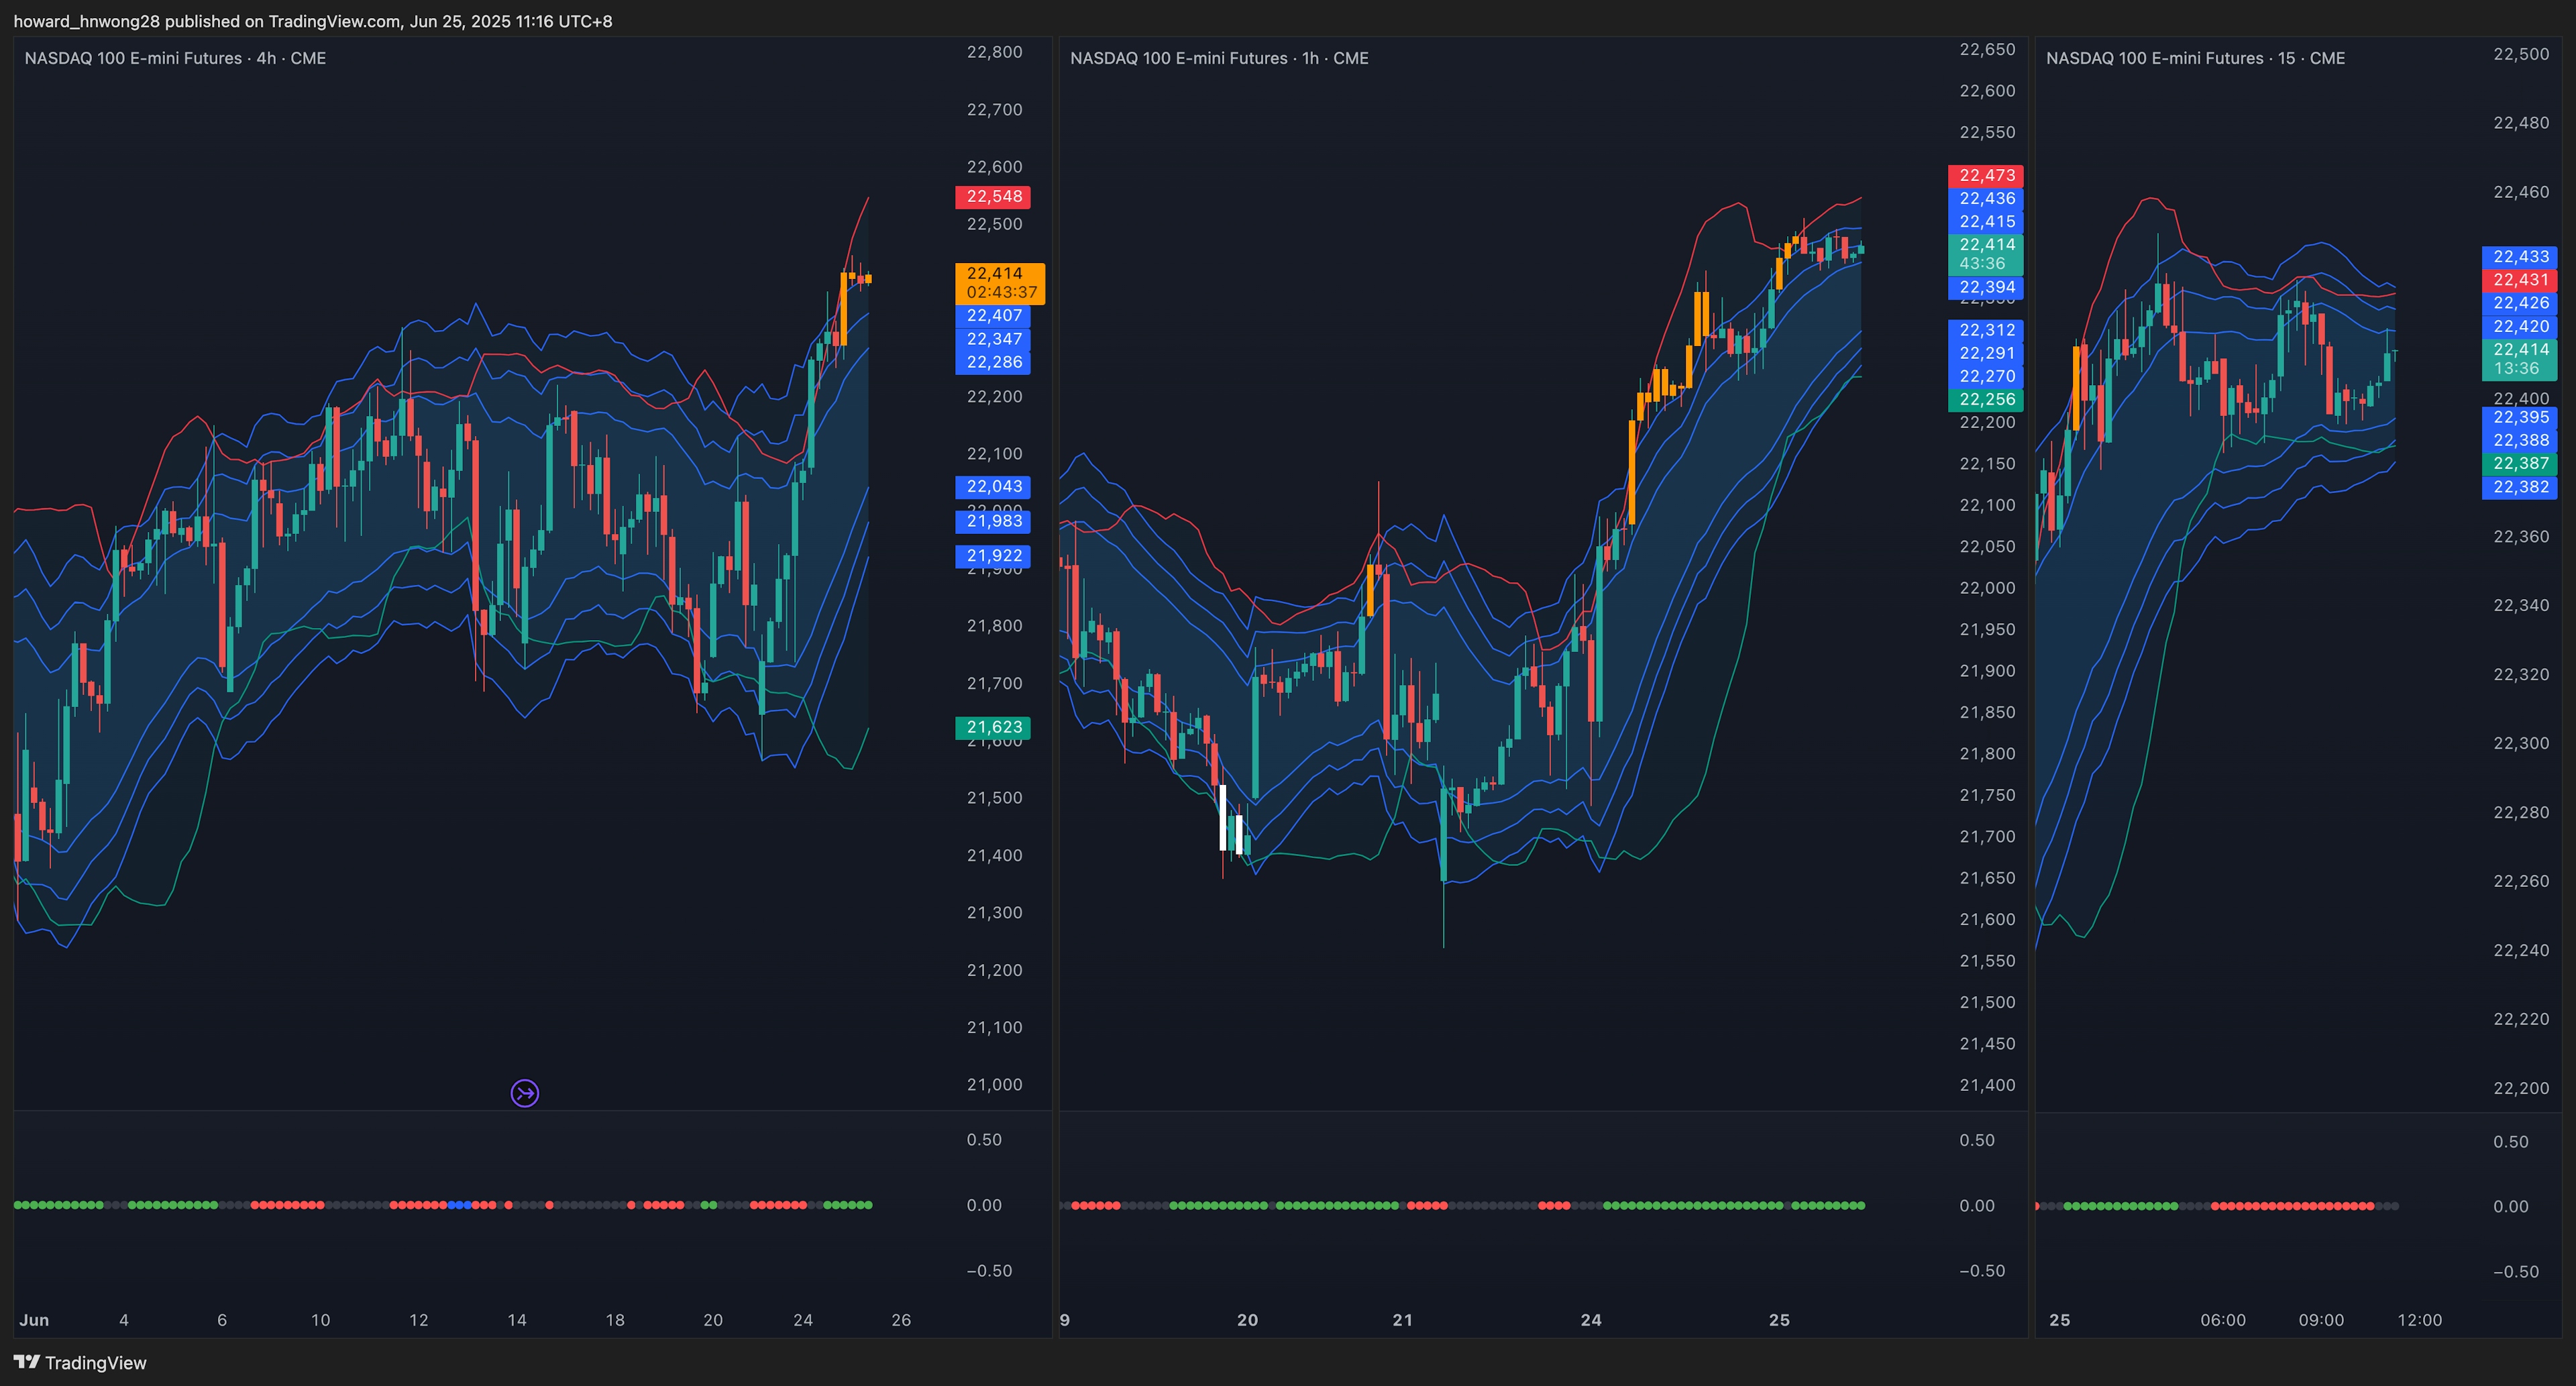Click the blue 22,415 price label

click(x=1986, y=222)
